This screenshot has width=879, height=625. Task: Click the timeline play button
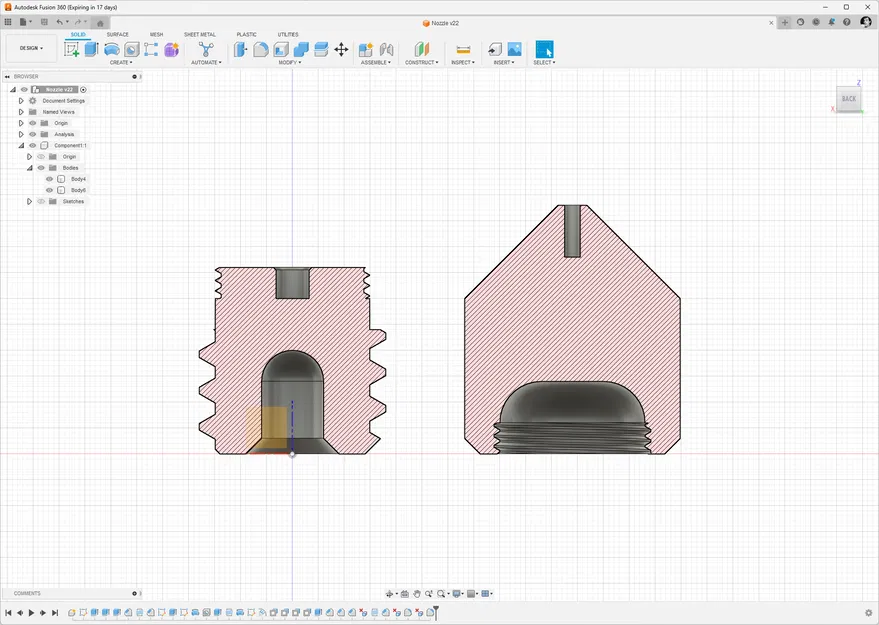31,612
